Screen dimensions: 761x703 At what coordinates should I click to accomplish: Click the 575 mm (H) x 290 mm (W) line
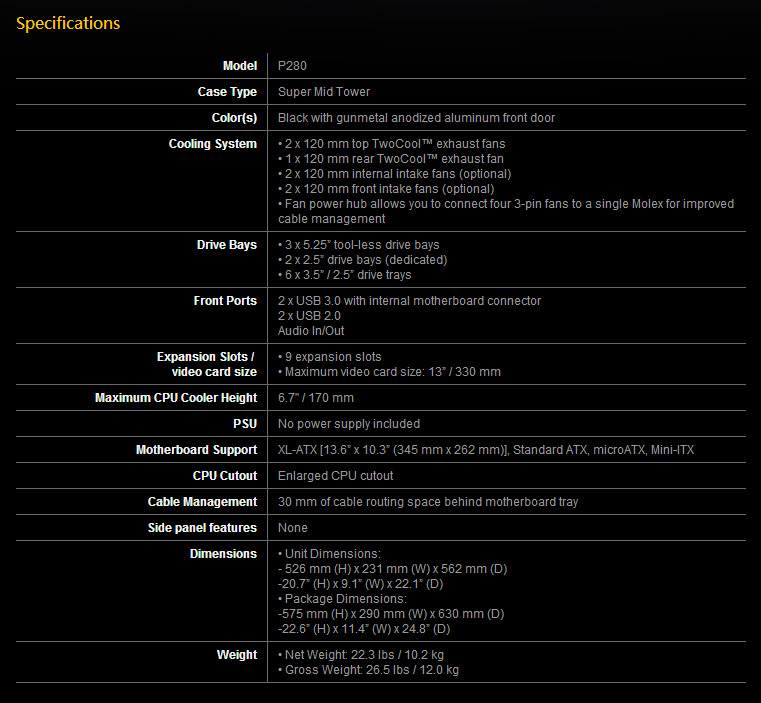pyautogui.click(x=391, y=614)
